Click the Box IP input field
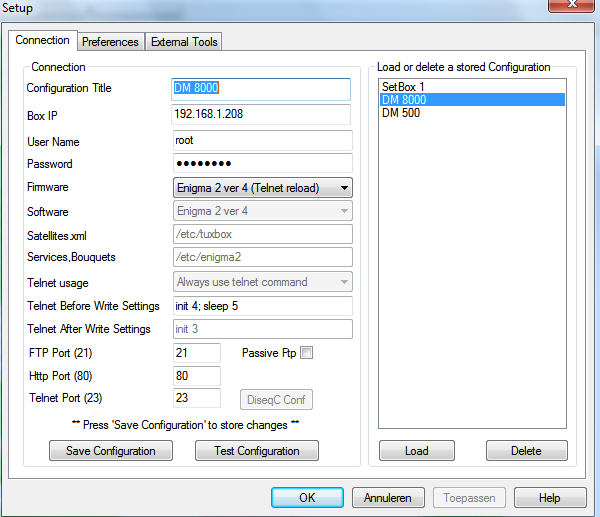The image size is (600, 517). [261, 114]
